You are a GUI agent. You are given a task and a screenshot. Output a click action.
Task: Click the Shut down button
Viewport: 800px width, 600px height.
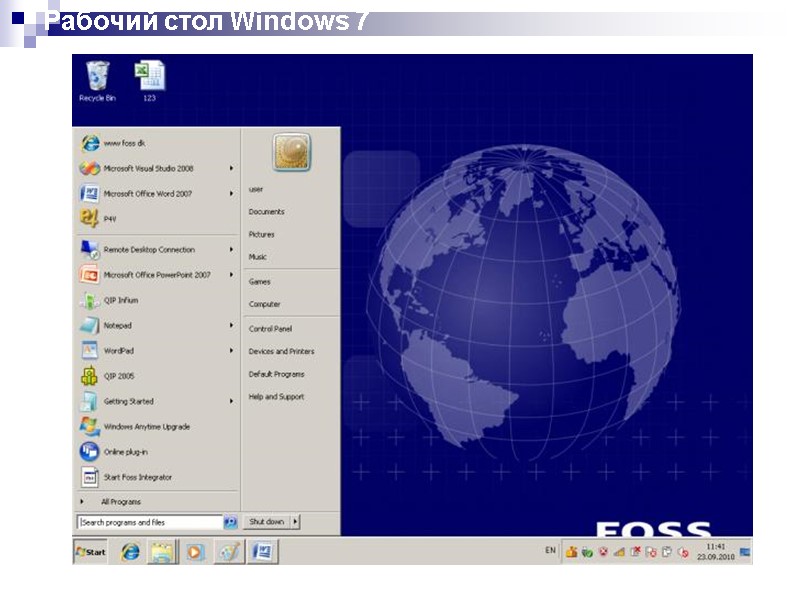coord(266,521)
